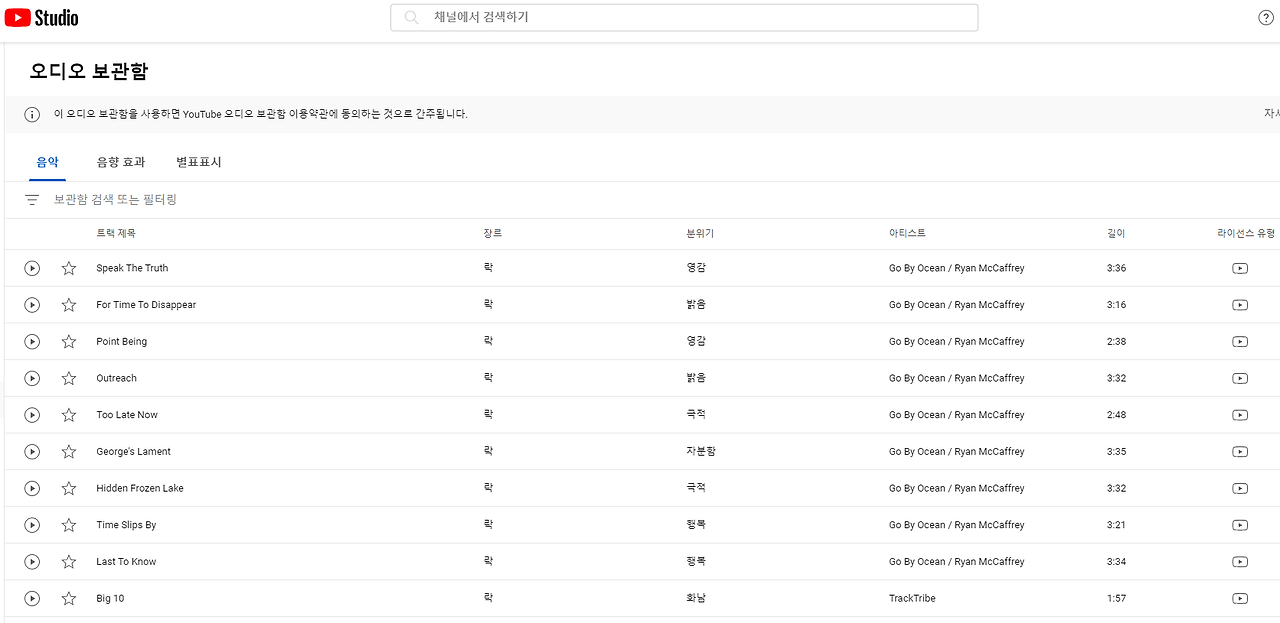Screen dimensions: 1280x623
Task: Sort by 라이선스 유형 column header
Action: tap(1246, 233)
